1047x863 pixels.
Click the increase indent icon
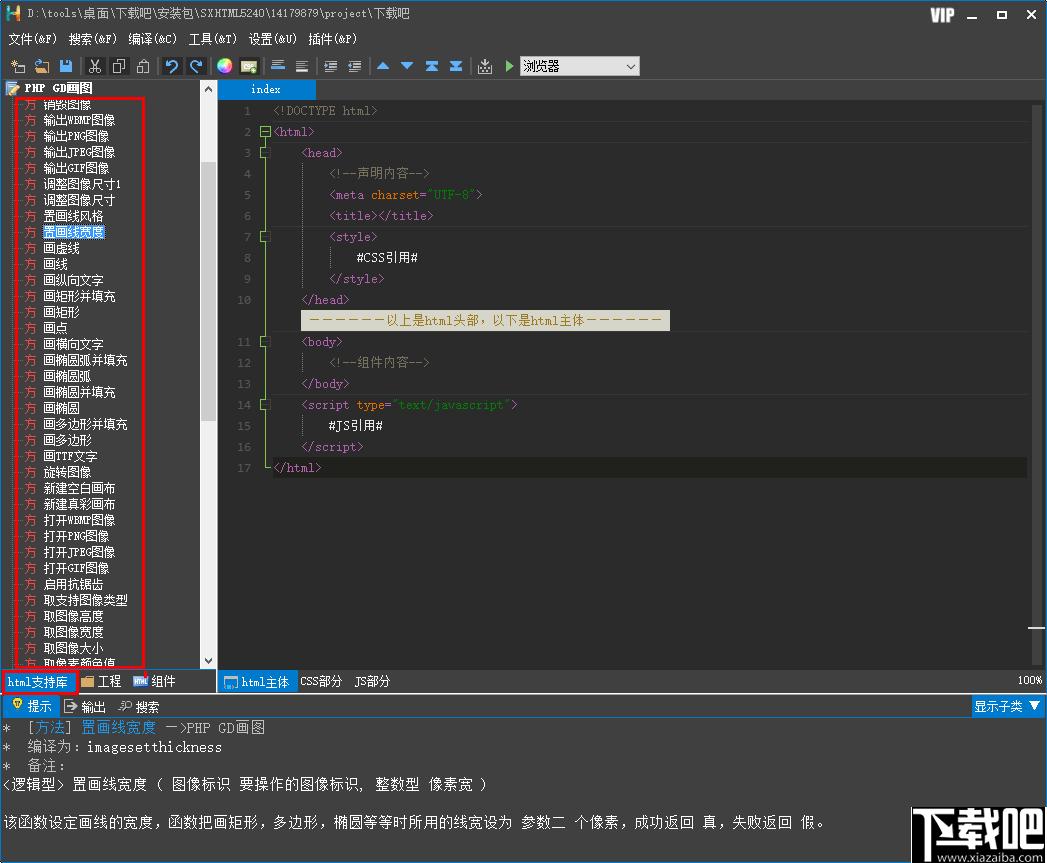point(331,66)
